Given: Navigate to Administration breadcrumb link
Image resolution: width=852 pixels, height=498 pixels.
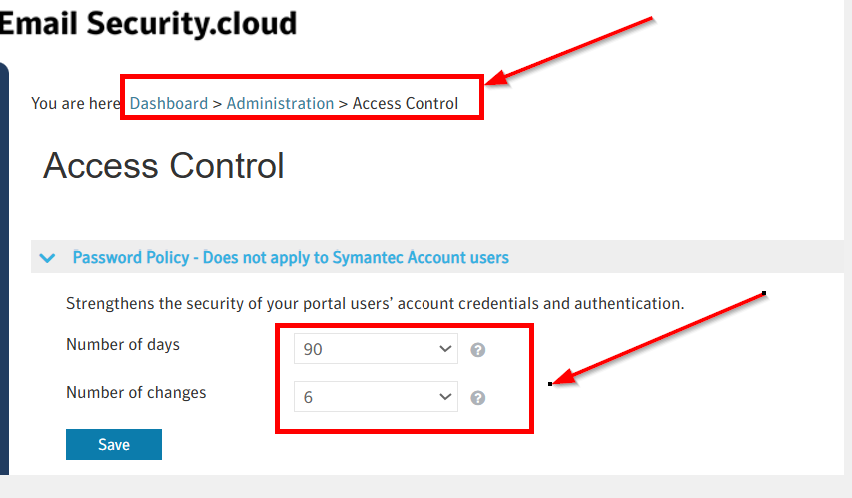Looking at the screenshot, I should 280,103.
